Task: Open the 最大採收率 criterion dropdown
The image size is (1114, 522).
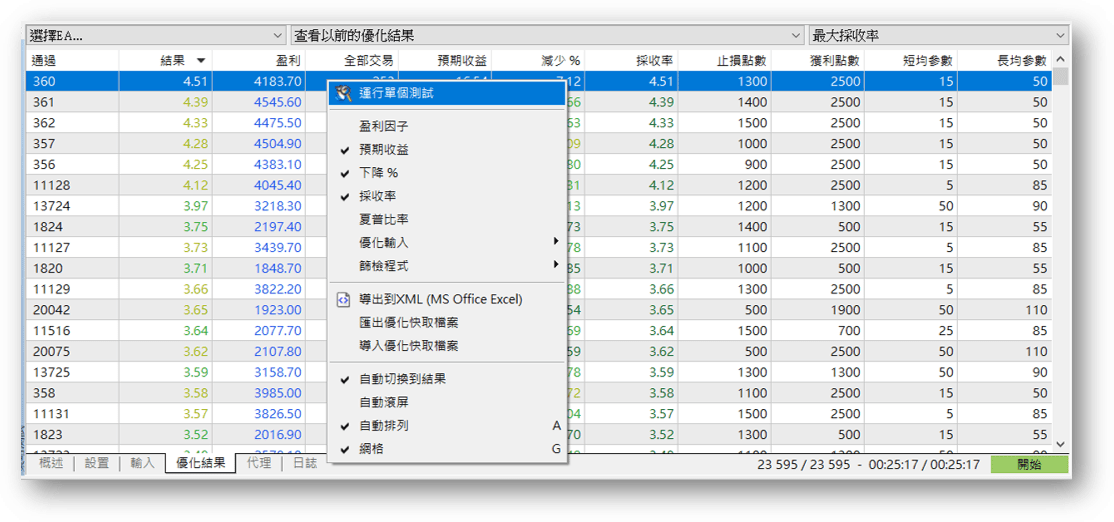Action: tap(939, 35)
